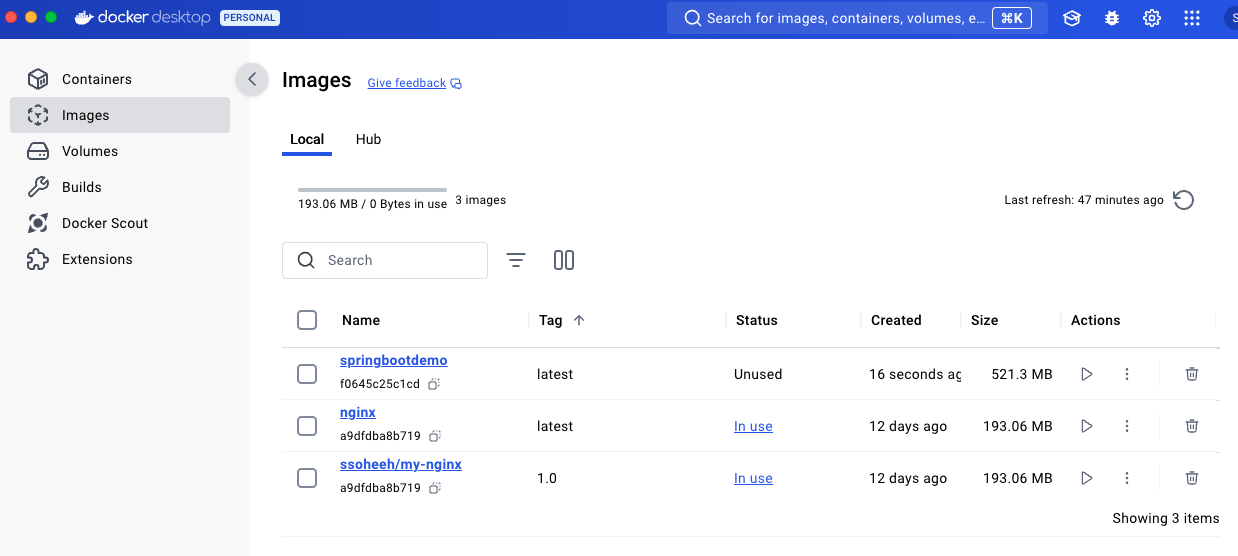
Task: Click In use status for ssoheeh/my-nginx
Action: 753,478
